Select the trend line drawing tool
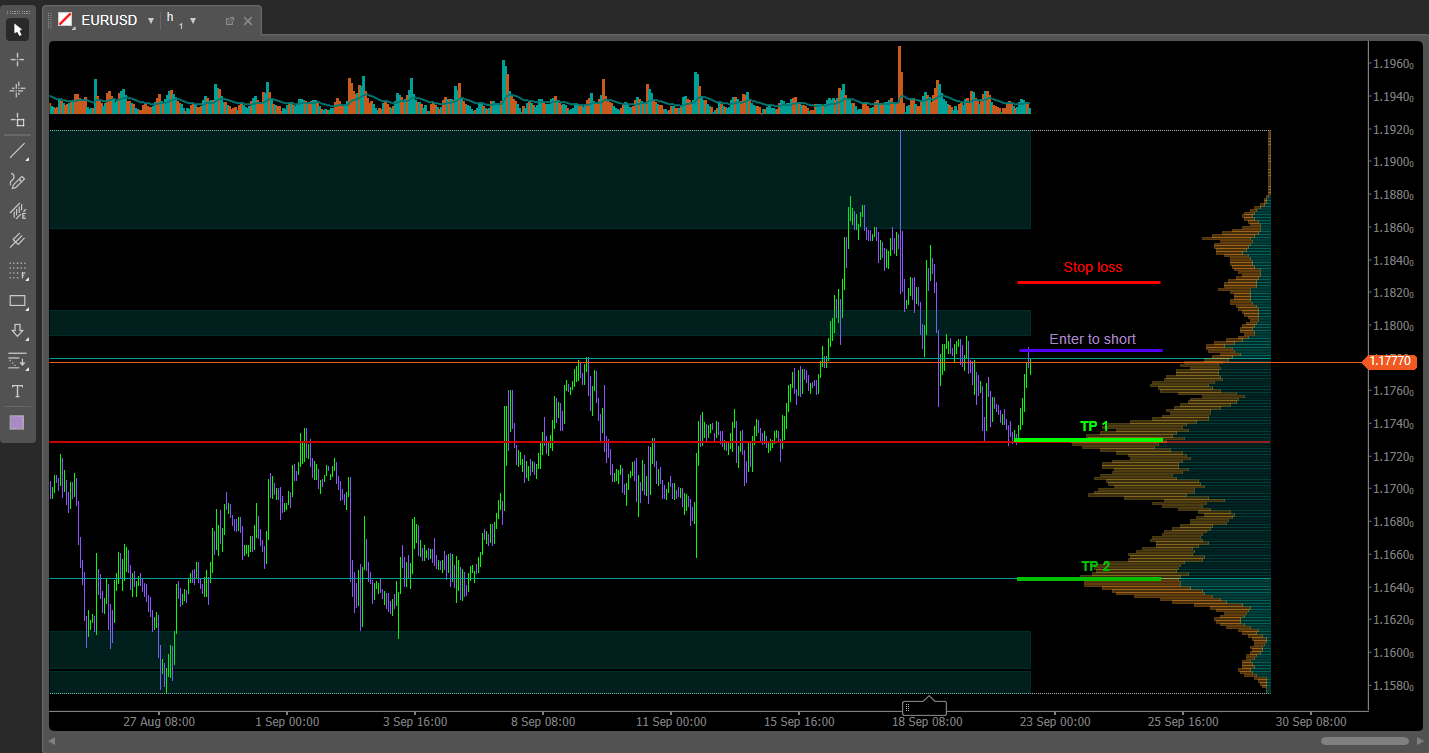The height and width of the screenshot is (753, 1429). click(17, 151)
